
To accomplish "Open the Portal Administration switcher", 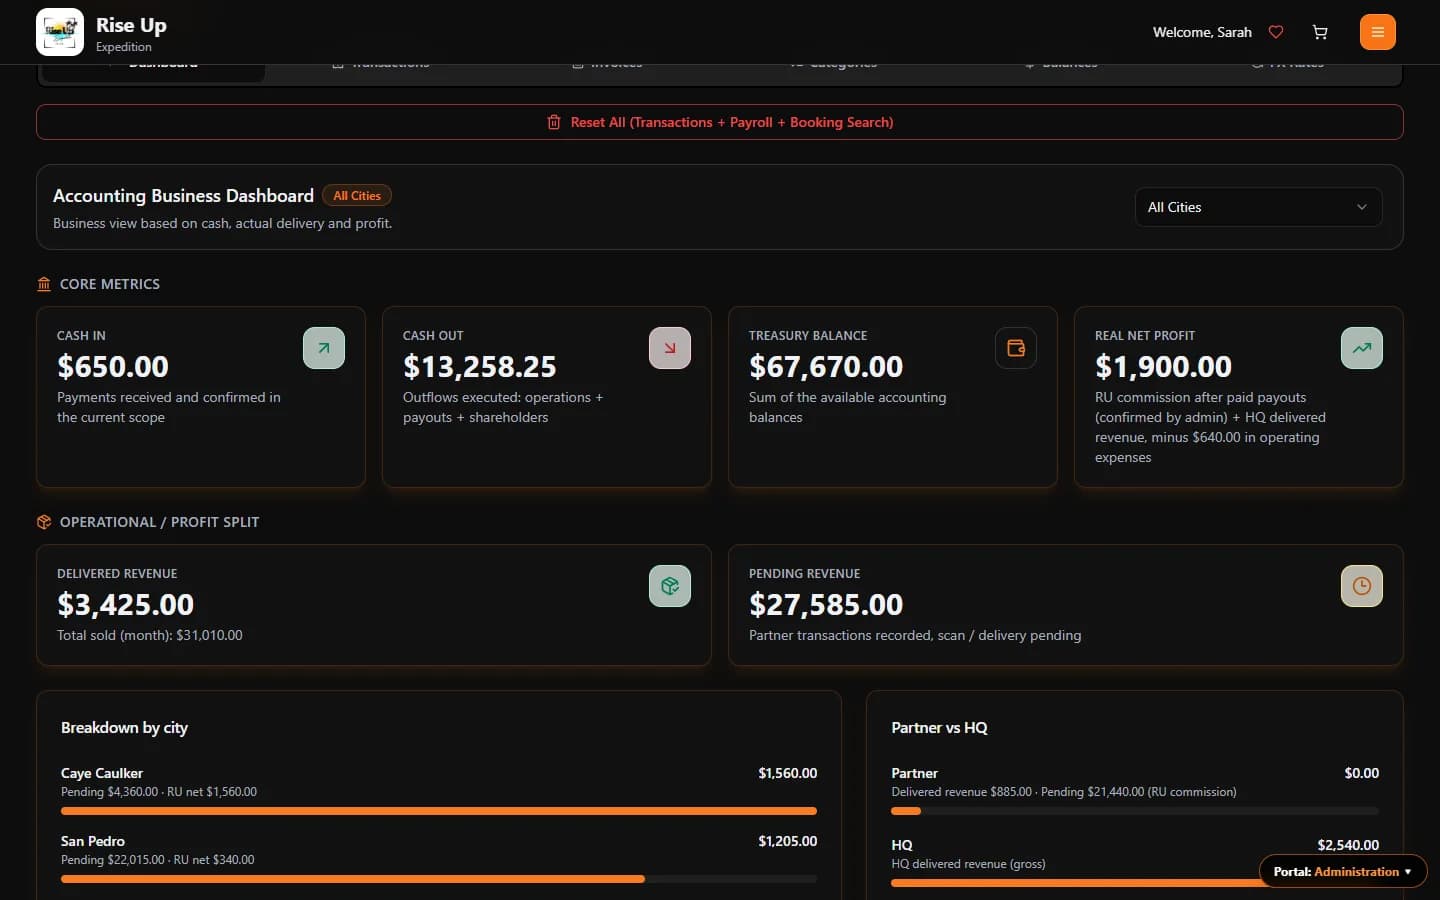I will click(x=1343, y=871).
